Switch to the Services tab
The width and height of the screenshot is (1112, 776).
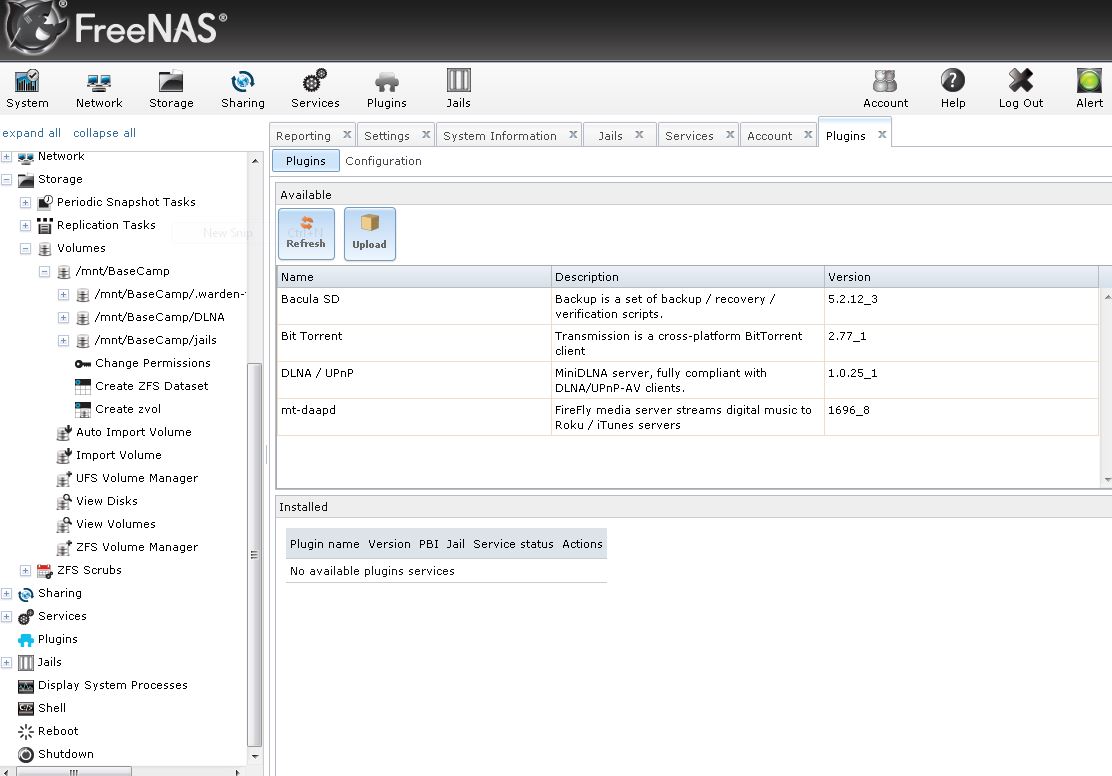tap(689, 135)
